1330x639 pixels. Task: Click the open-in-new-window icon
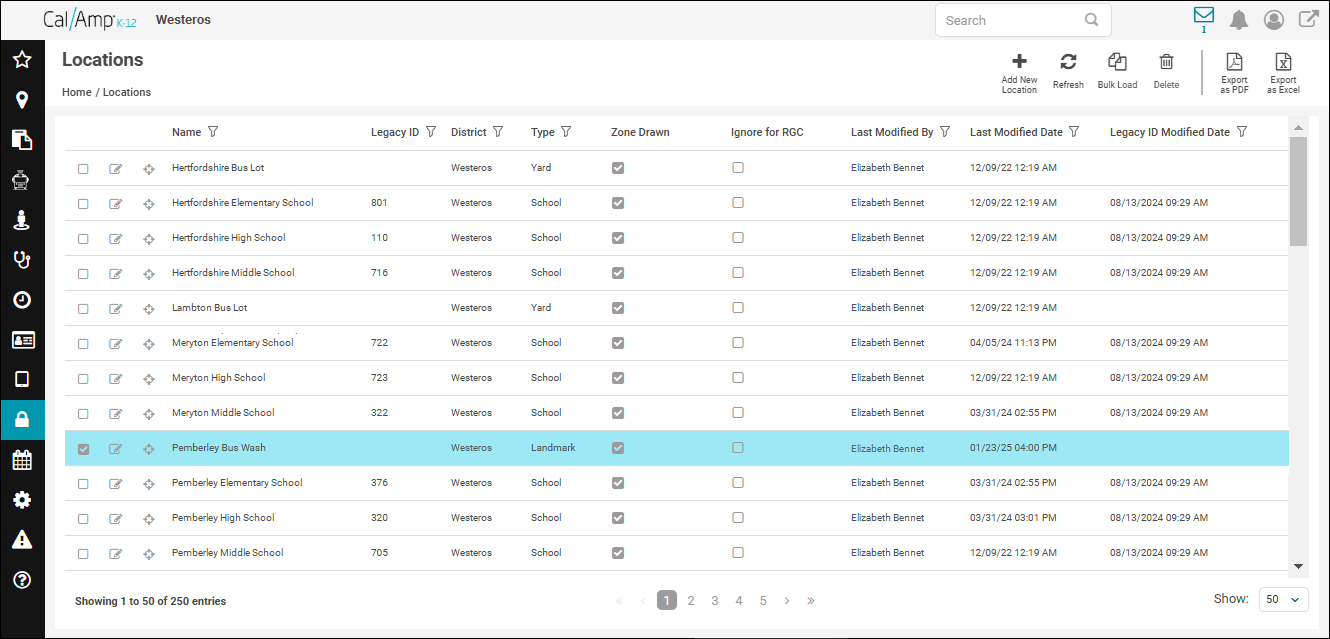1308,19
